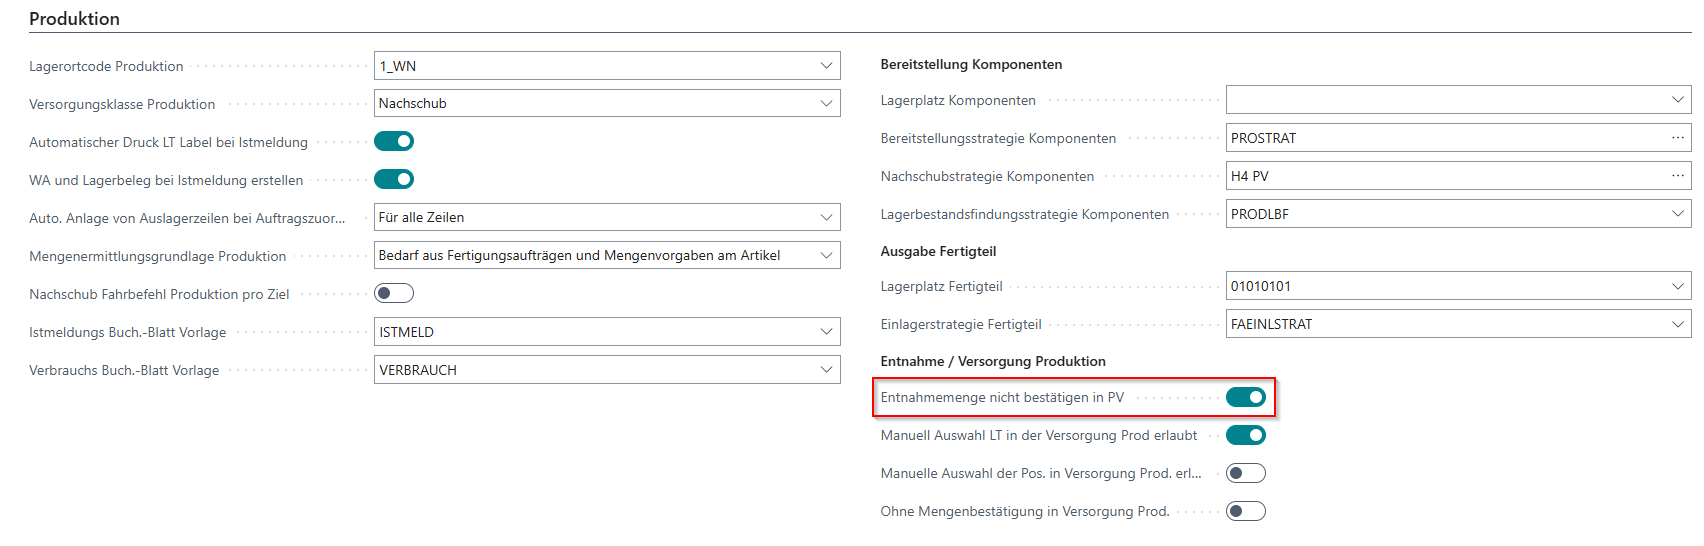Disable WA und Lagerbeleg bei Istmeldung
The height and width of the screenshot is (546, 1704).
click(x=394, y=179)
